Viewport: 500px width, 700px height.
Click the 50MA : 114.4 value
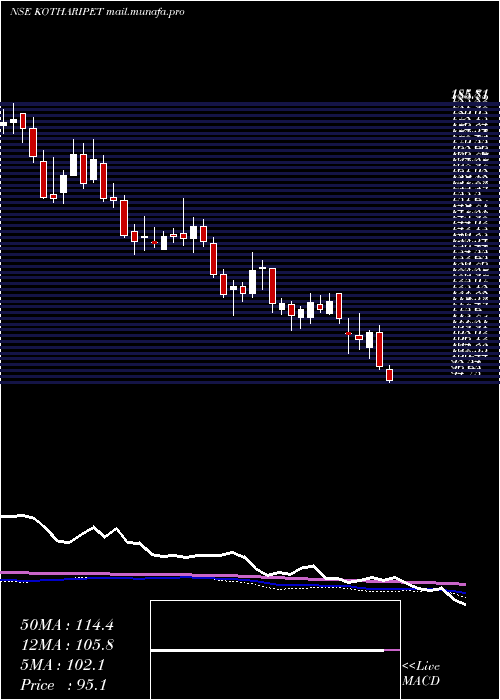(x=67, y=625)
